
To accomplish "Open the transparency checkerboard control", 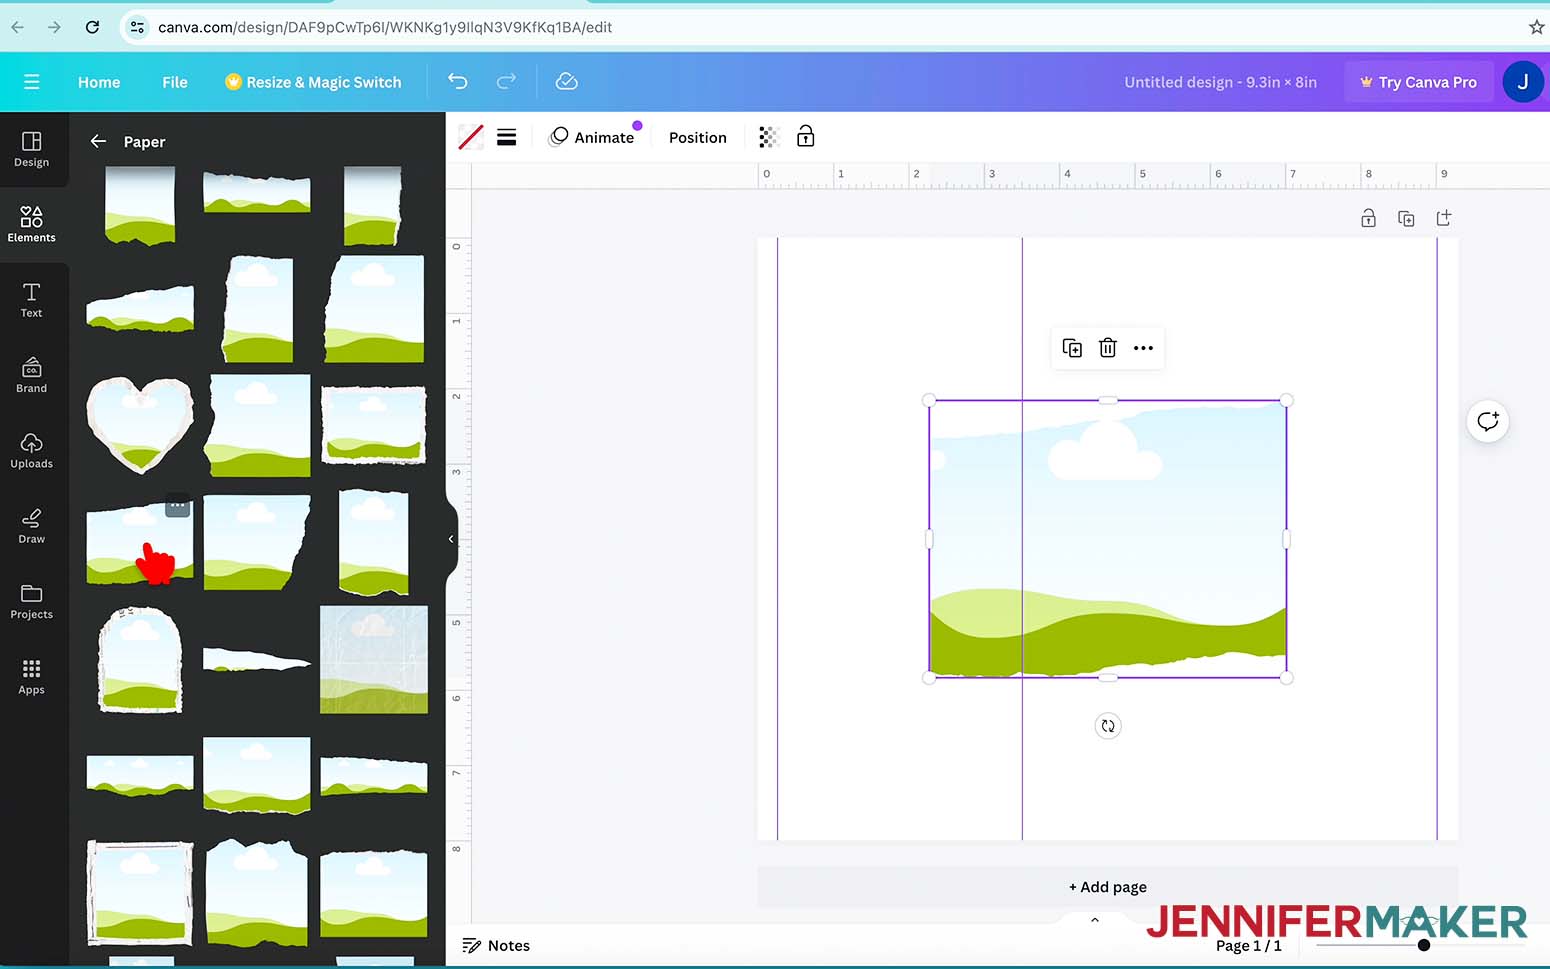I will (x=768, y=138).
